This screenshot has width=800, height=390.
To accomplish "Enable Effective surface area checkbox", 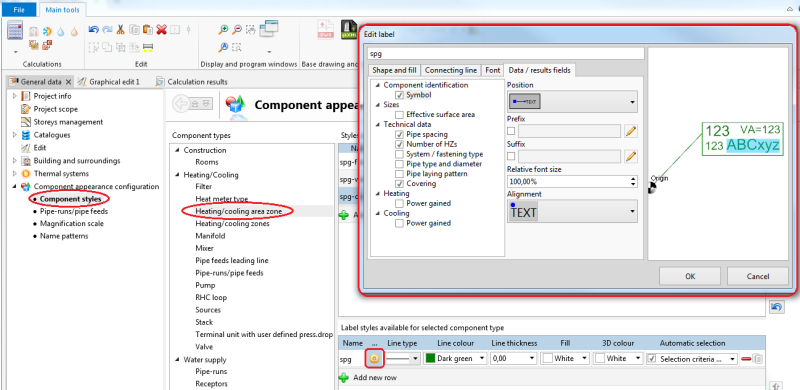I will click(399, 114).
